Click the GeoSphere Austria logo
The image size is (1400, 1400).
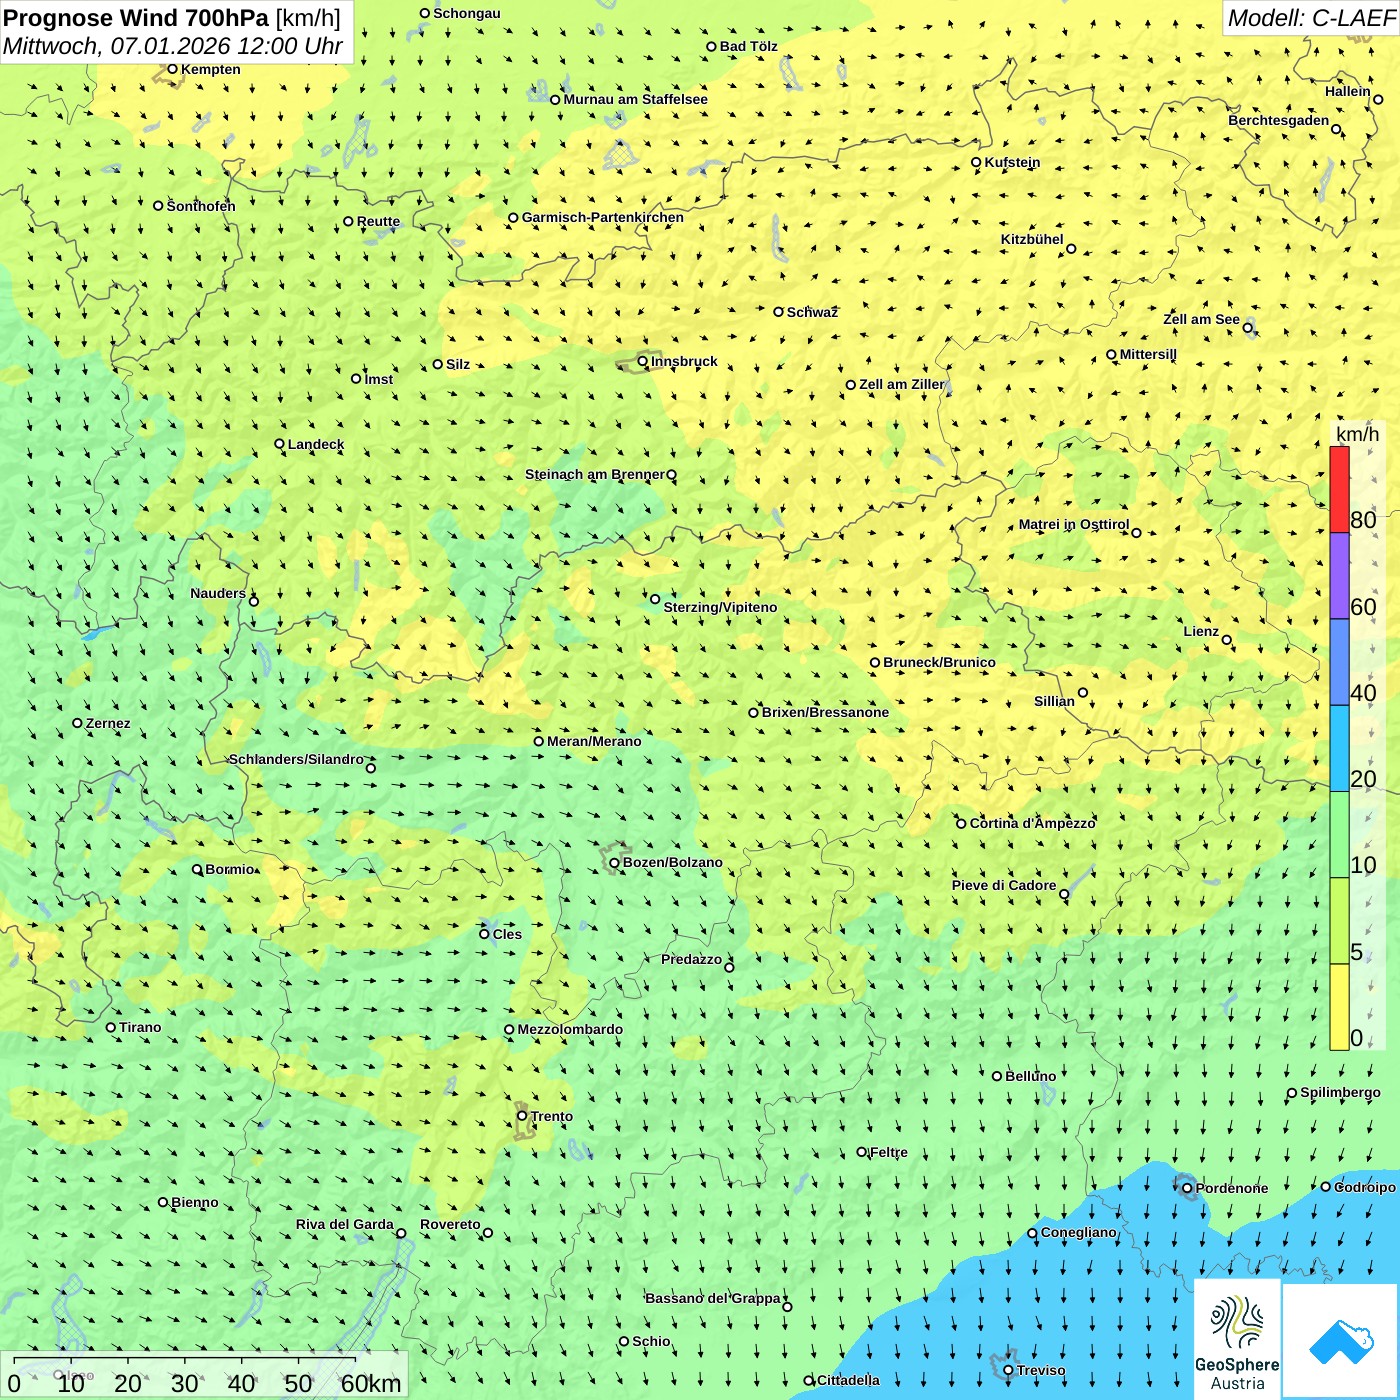tap(1237, 1340)
